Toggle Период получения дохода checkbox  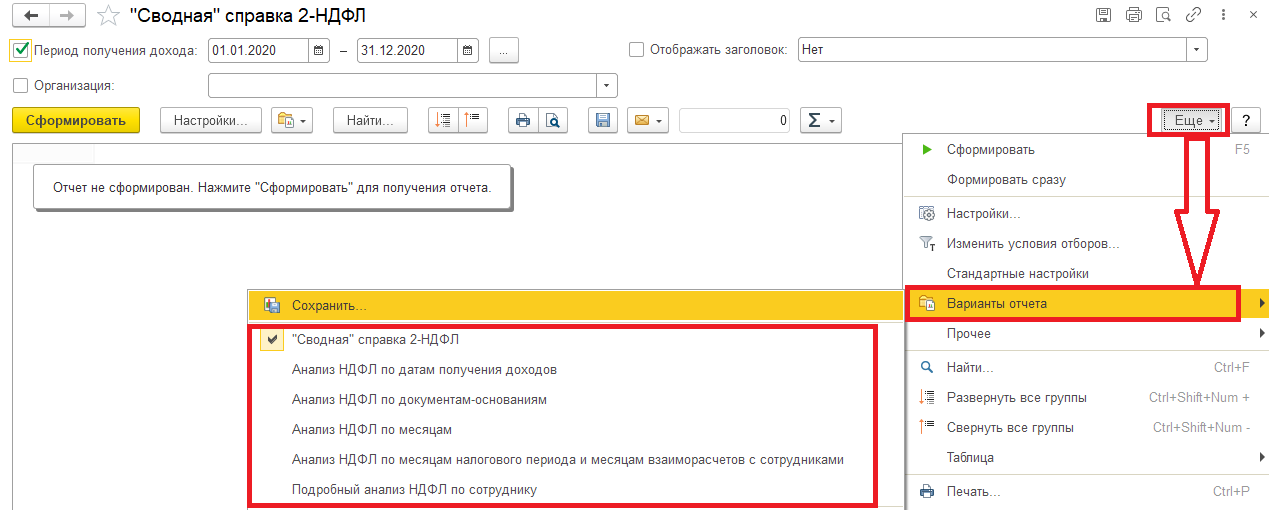click(x=21, y=50)
